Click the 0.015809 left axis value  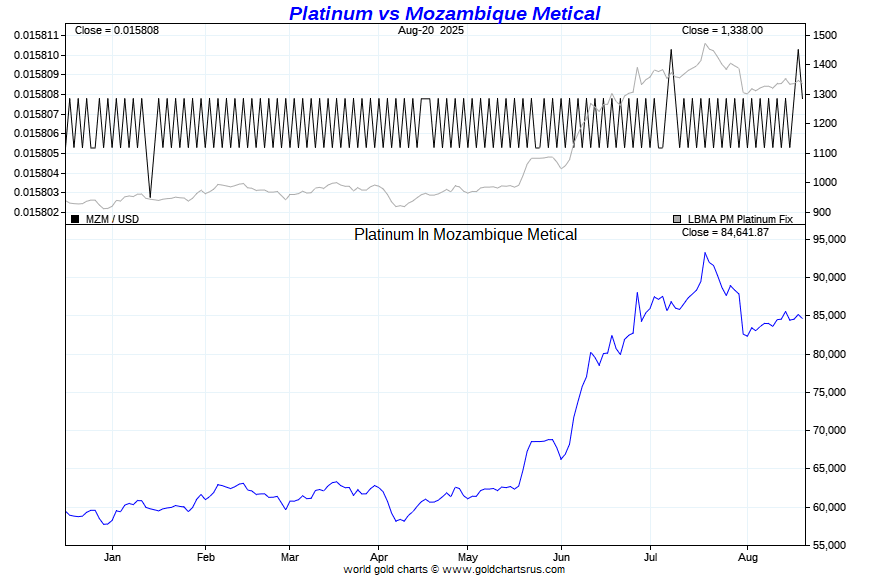pos(36,74)
